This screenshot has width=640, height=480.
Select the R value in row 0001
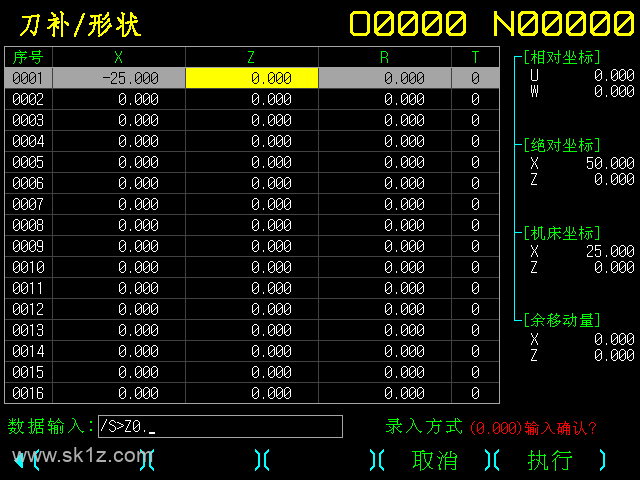(x=385, y=78)
